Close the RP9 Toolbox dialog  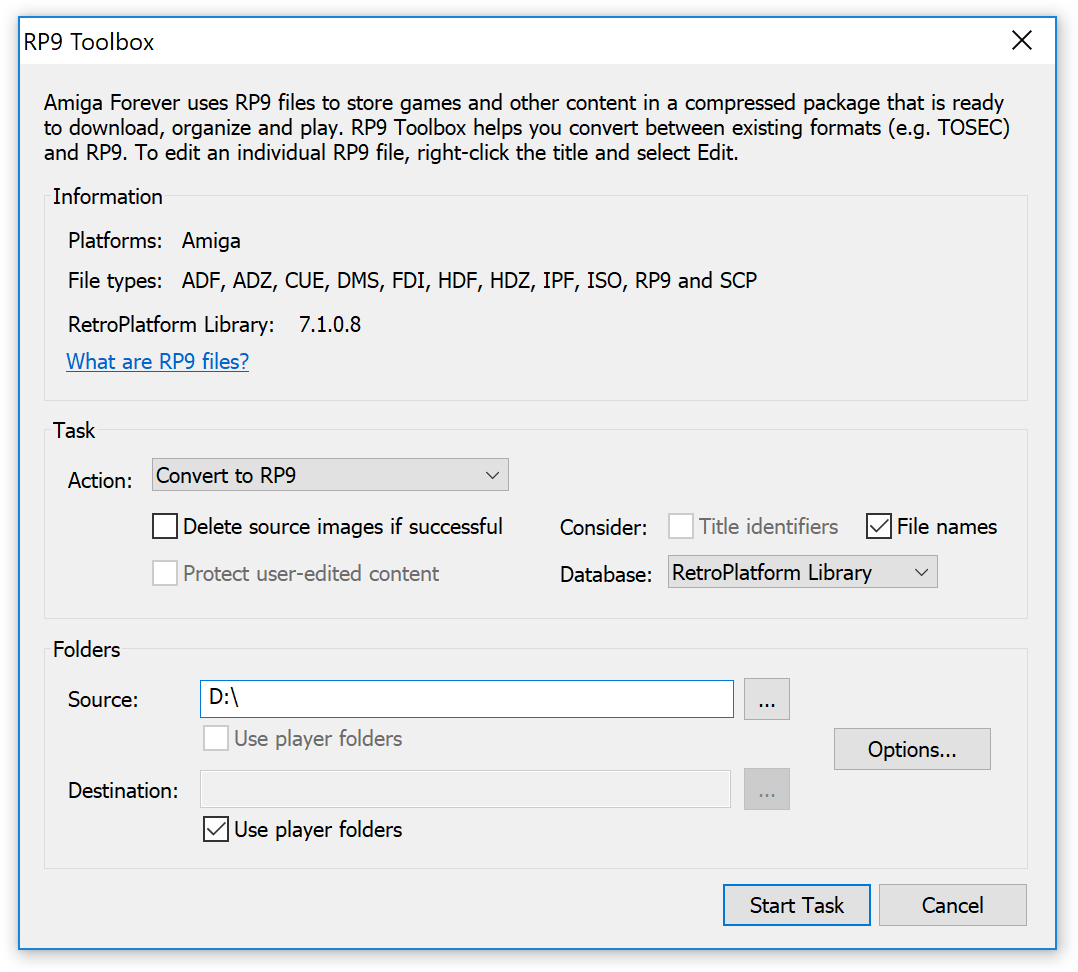(x=1022, y=41)
